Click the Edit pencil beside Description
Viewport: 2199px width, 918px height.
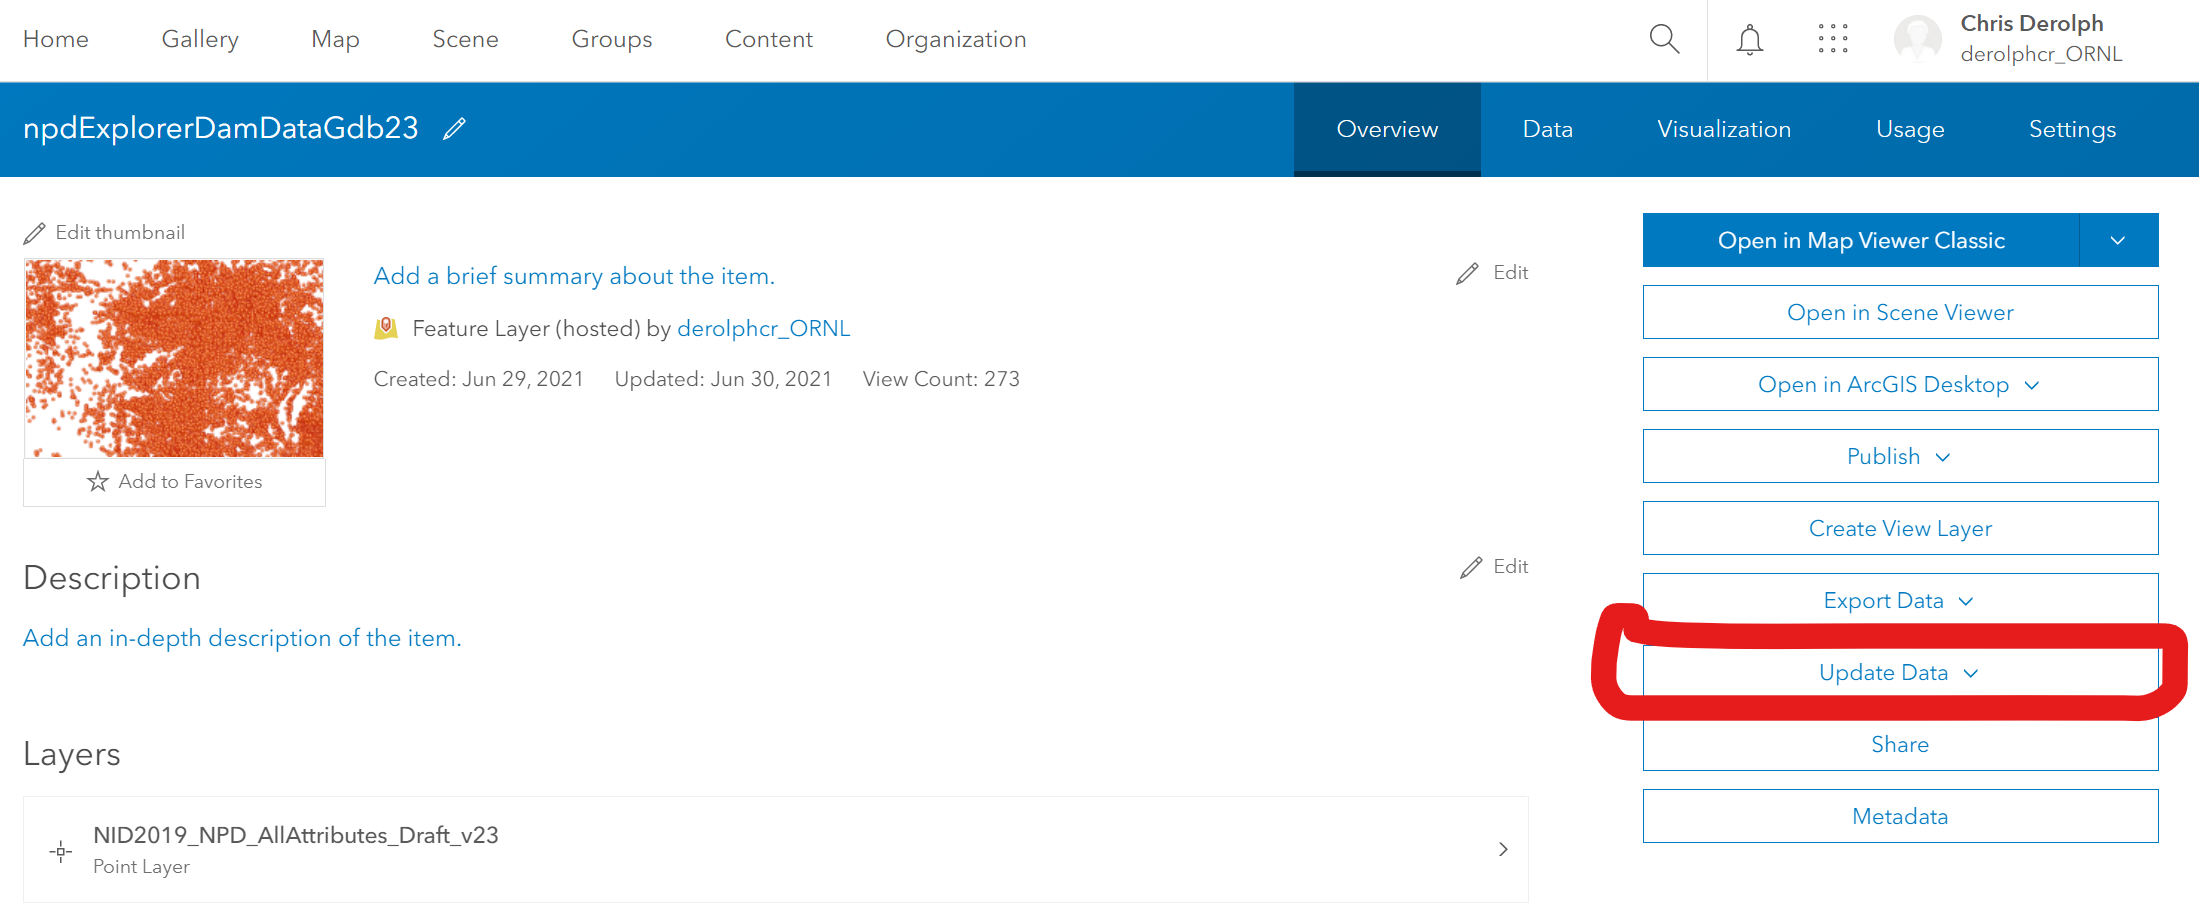[x=1470, y=566]
